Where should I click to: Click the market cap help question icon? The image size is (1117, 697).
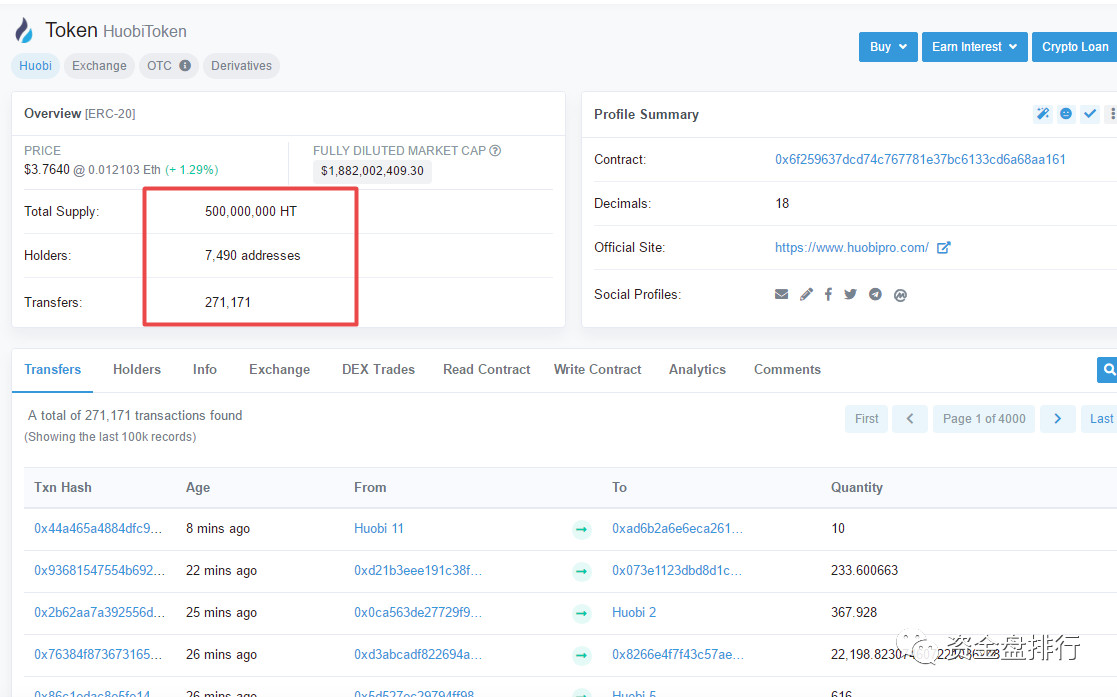(495, 151)
